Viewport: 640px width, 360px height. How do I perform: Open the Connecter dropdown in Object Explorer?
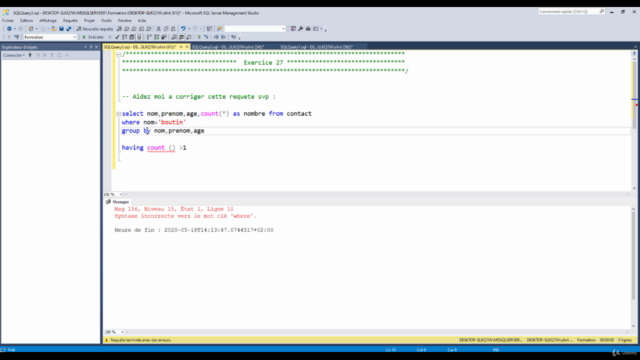pos(14,55)
